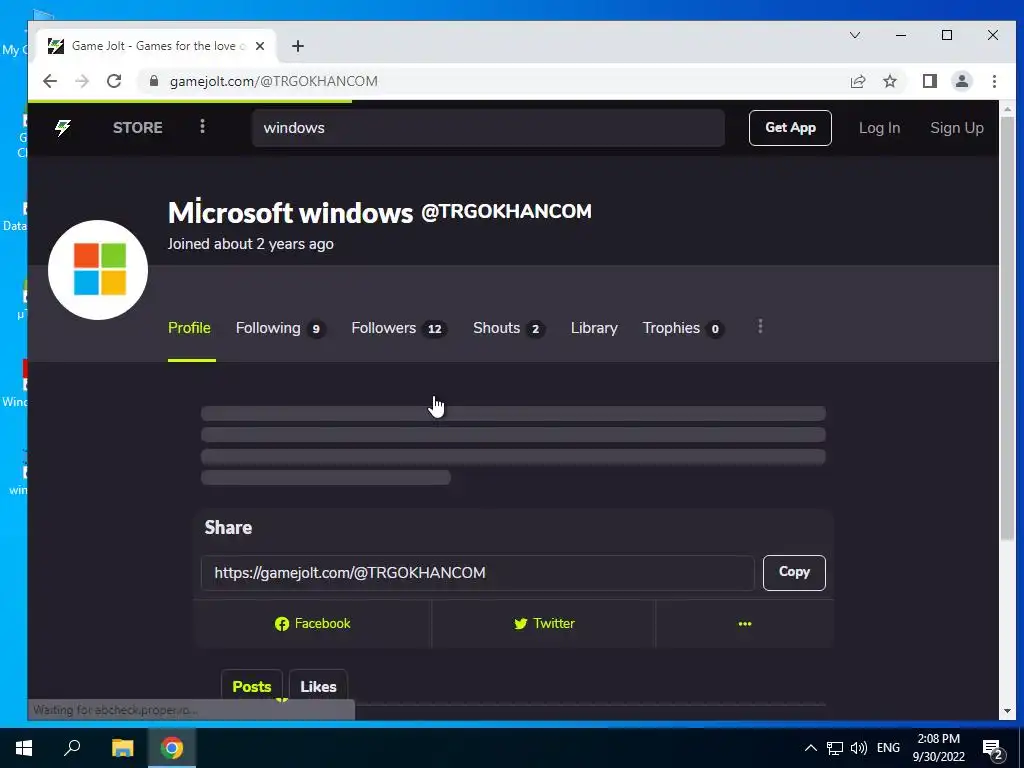1024x768 pixels.
Task: Go back in Chrome
Action: 50,81
